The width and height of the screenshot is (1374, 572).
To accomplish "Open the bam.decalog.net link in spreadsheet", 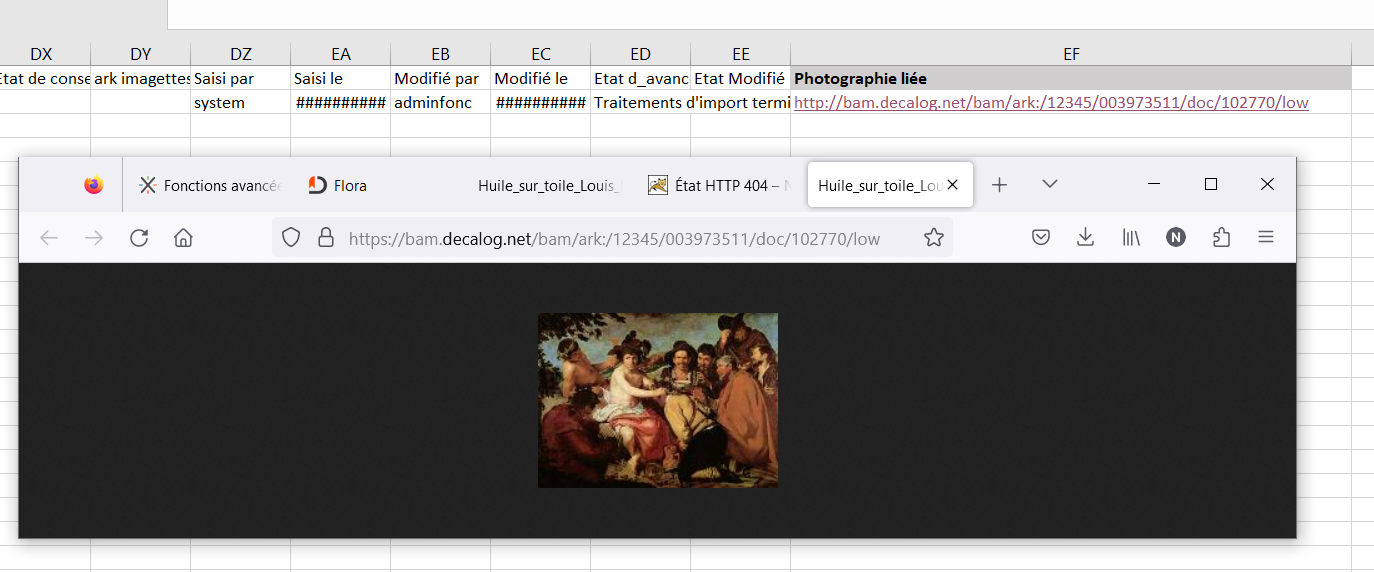I will tap(1051, 102).
